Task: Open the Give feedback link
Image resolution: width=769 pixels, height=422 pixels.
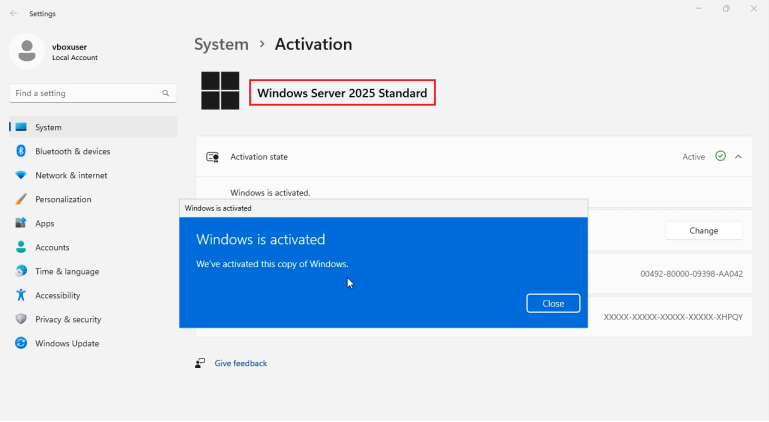Action: click(x=240, y=363)
